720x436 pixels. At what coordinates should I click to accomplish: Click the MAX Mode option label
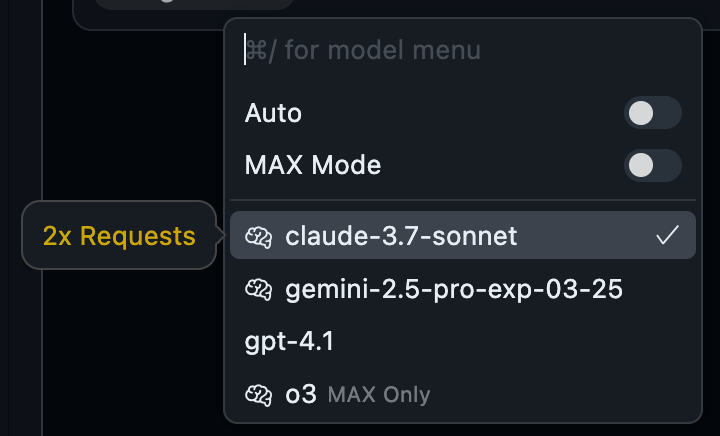pyautogui.click(x=313, y=165)
